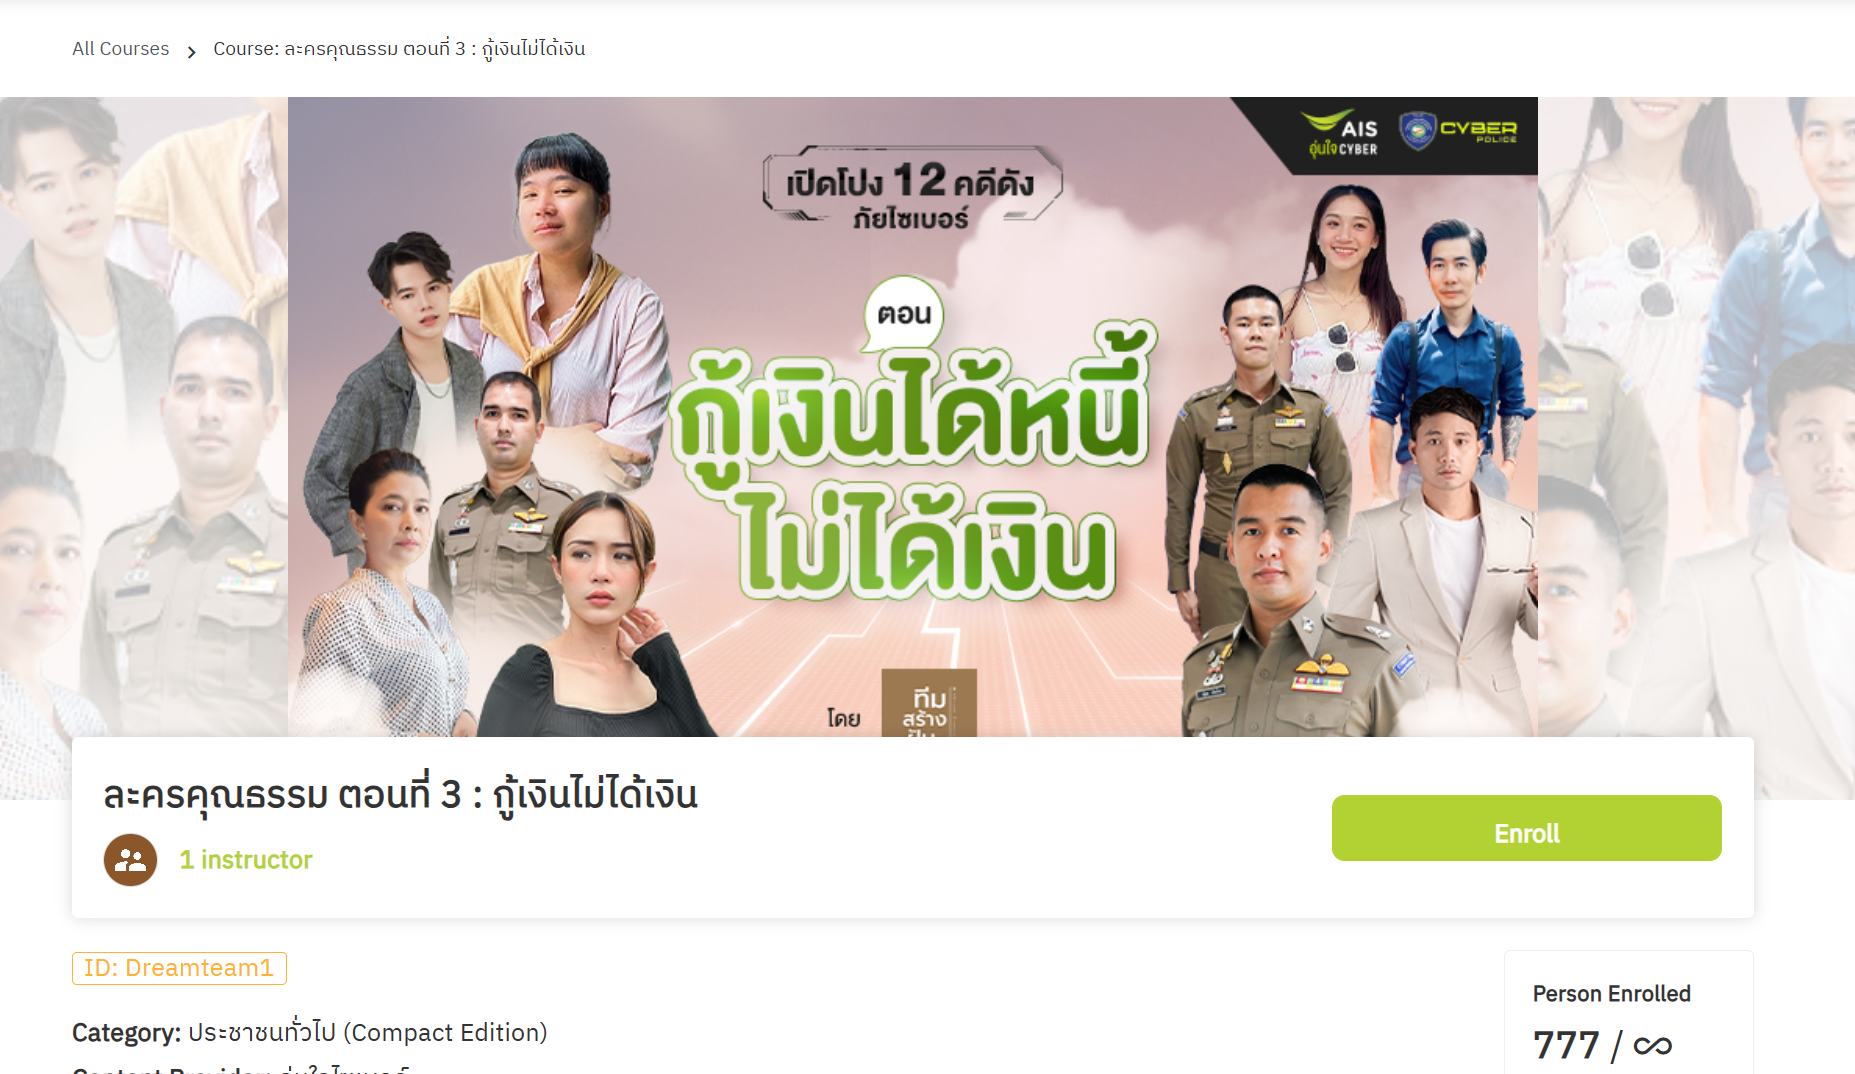Click the ID: Dreamteam1 badge
The width and height of the screenshot is (1855, 1074).
pyautogui.click(x=179, y=968)
